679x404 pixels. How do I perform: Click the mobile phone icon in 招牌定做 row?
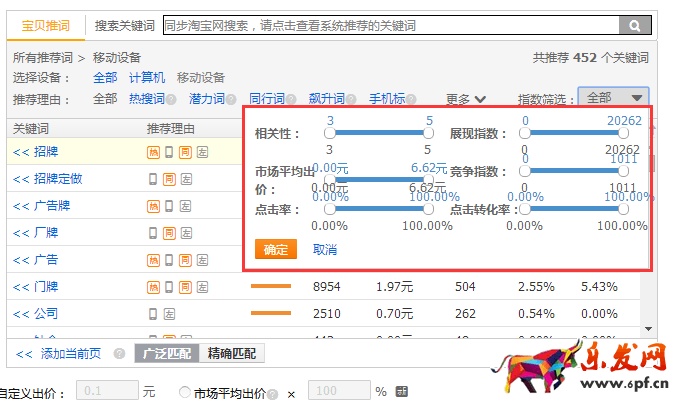pyautogui.click(x=153, y=179)
